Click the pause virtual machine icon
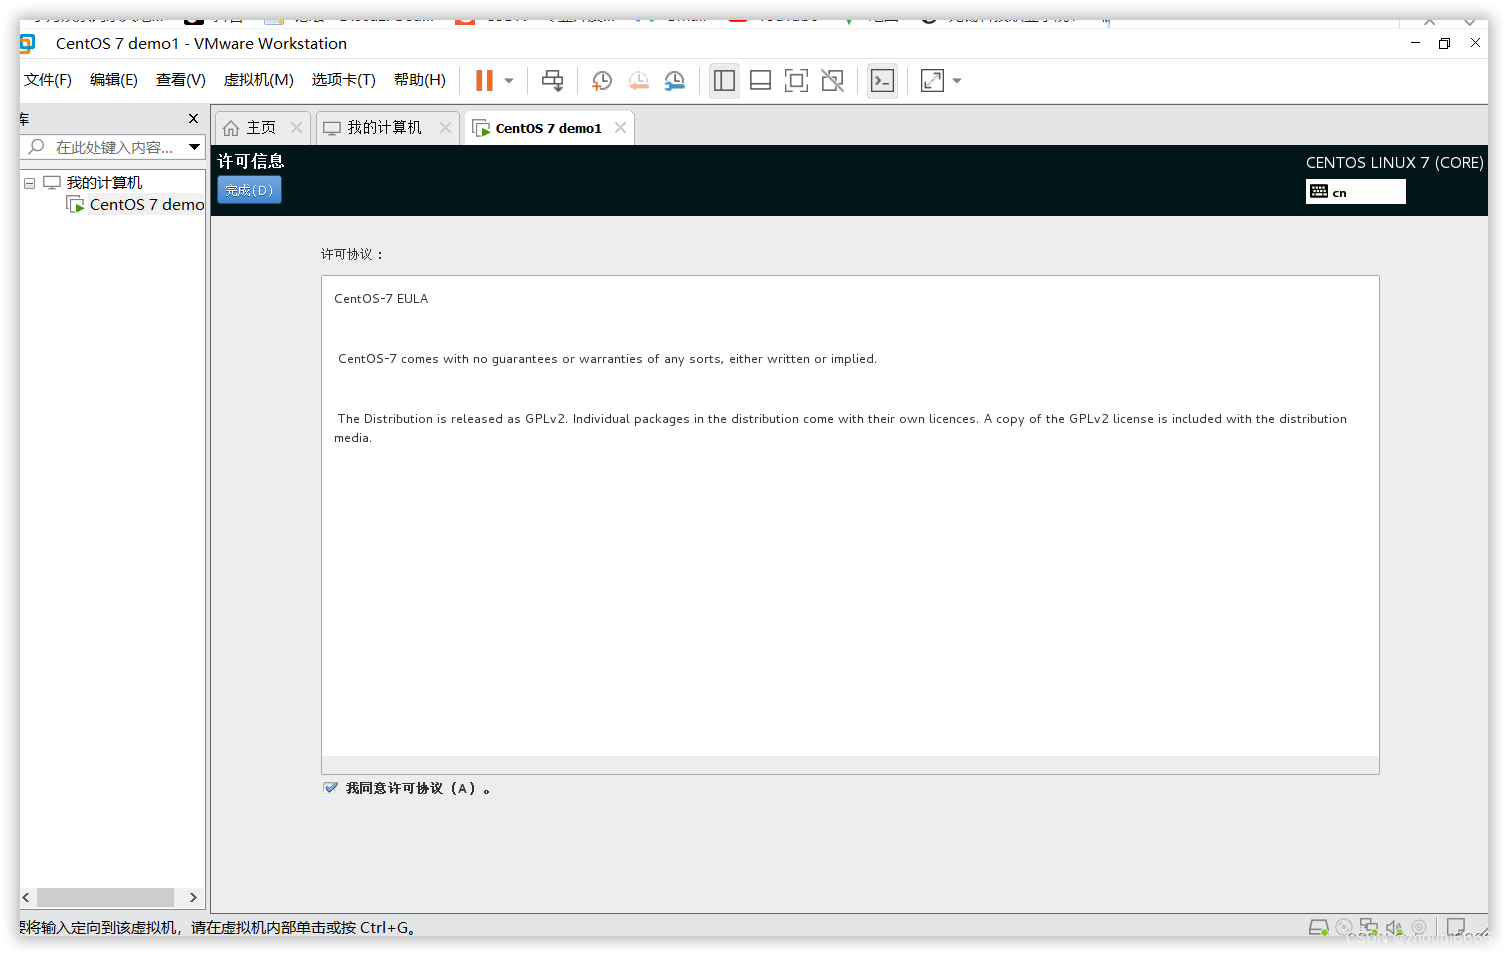1508x956 pixels. coord(484,81)
